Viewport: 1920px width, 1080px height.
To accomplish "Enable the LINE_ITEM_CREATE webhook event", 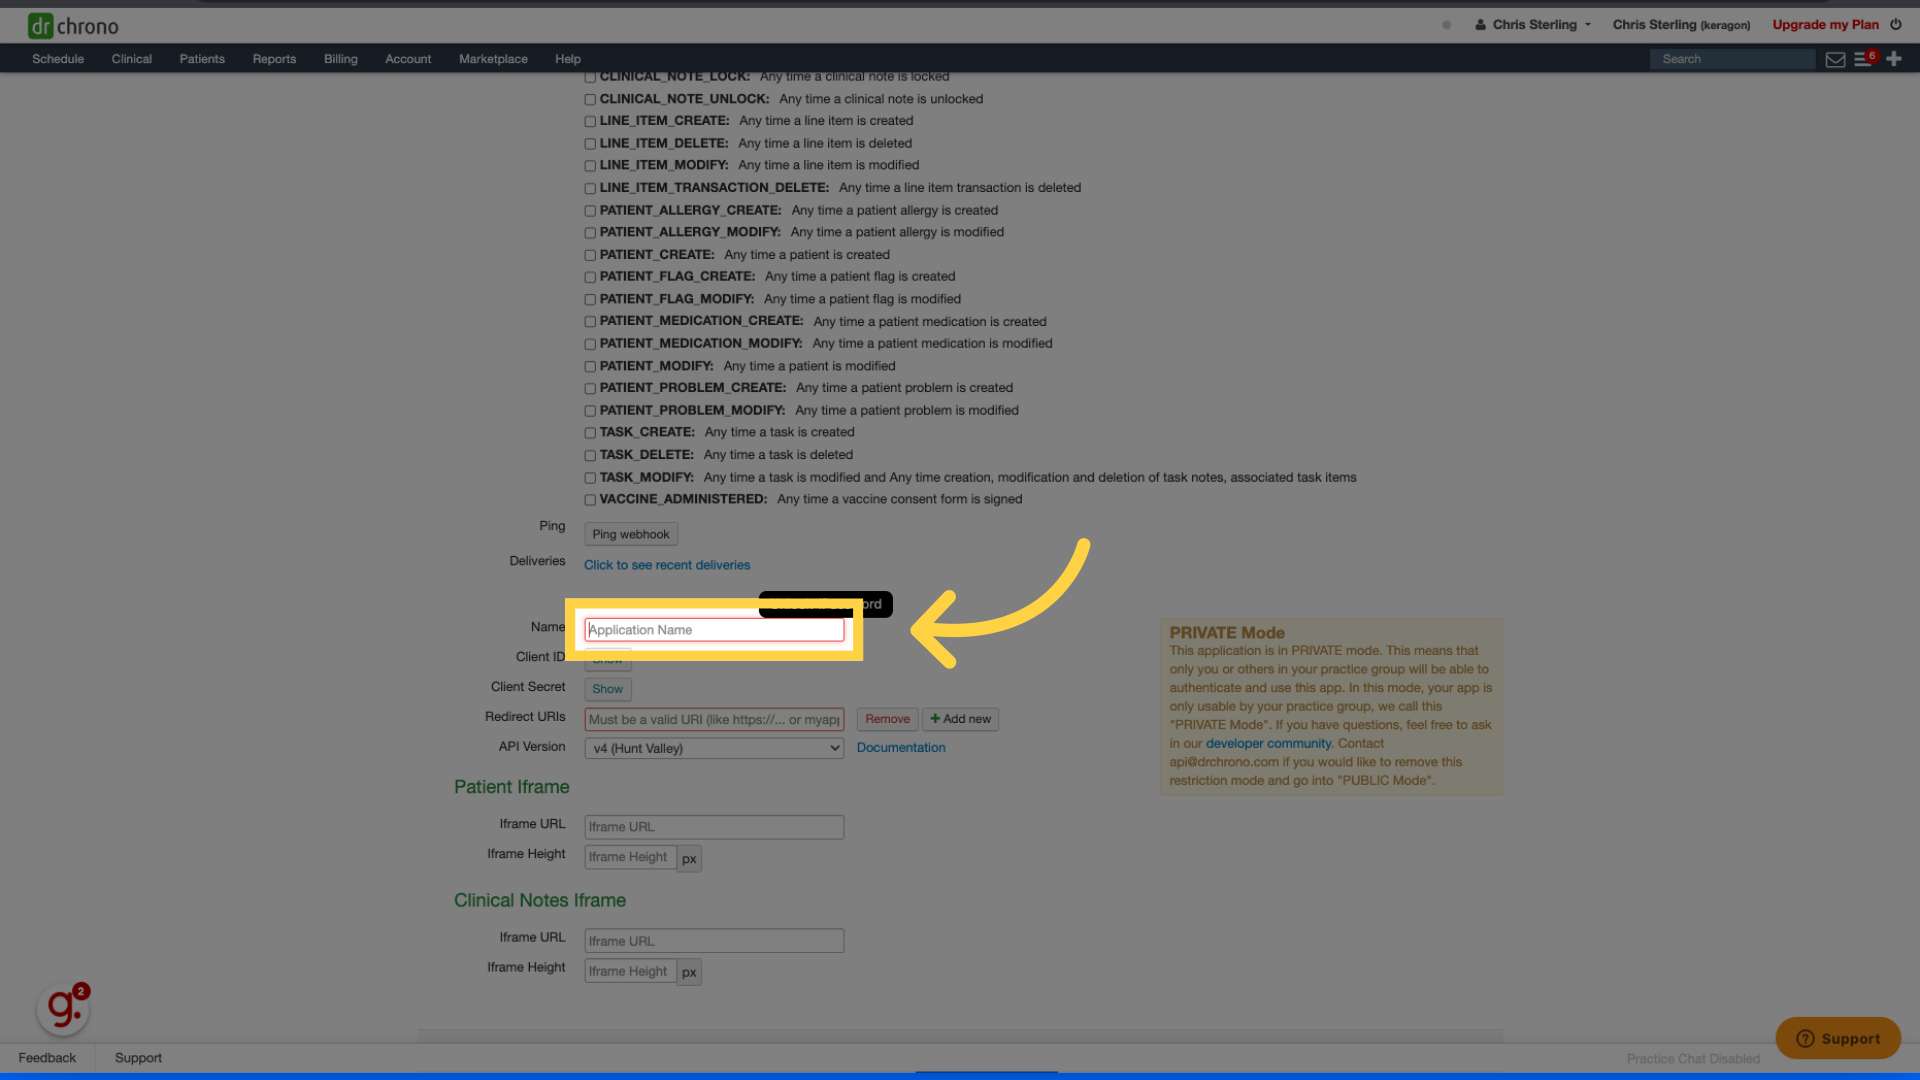I will click(x=590, y=121).
